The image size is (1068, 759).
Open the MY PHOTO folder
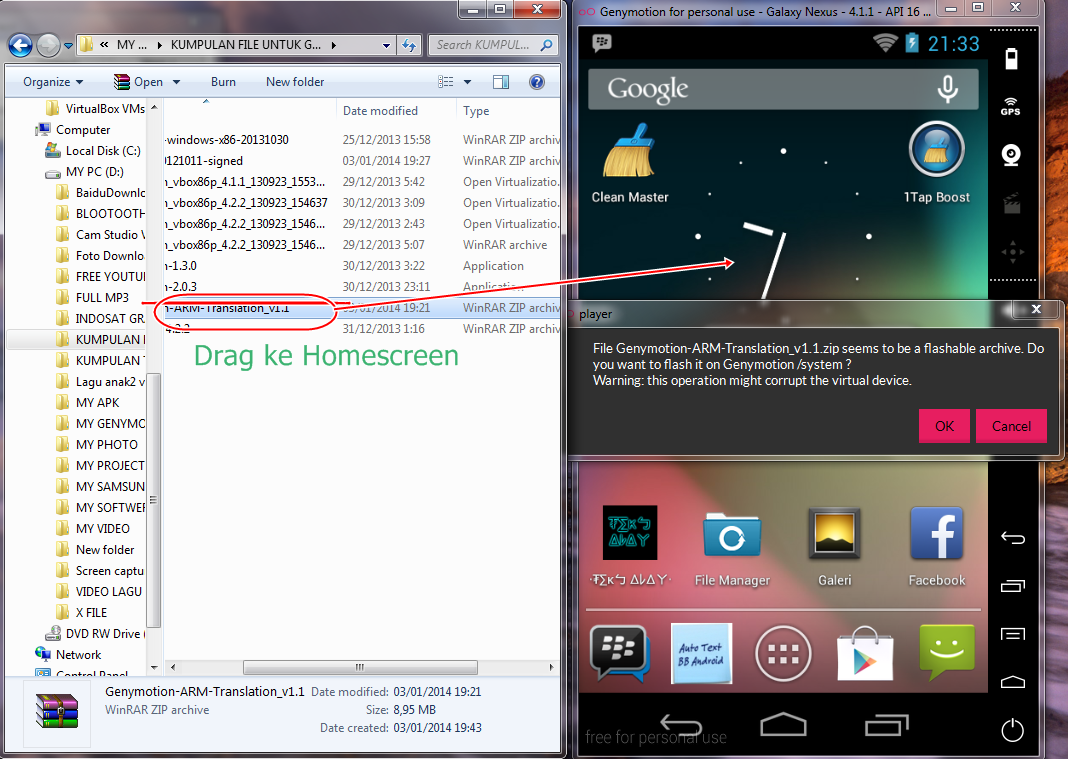[106, 444]
